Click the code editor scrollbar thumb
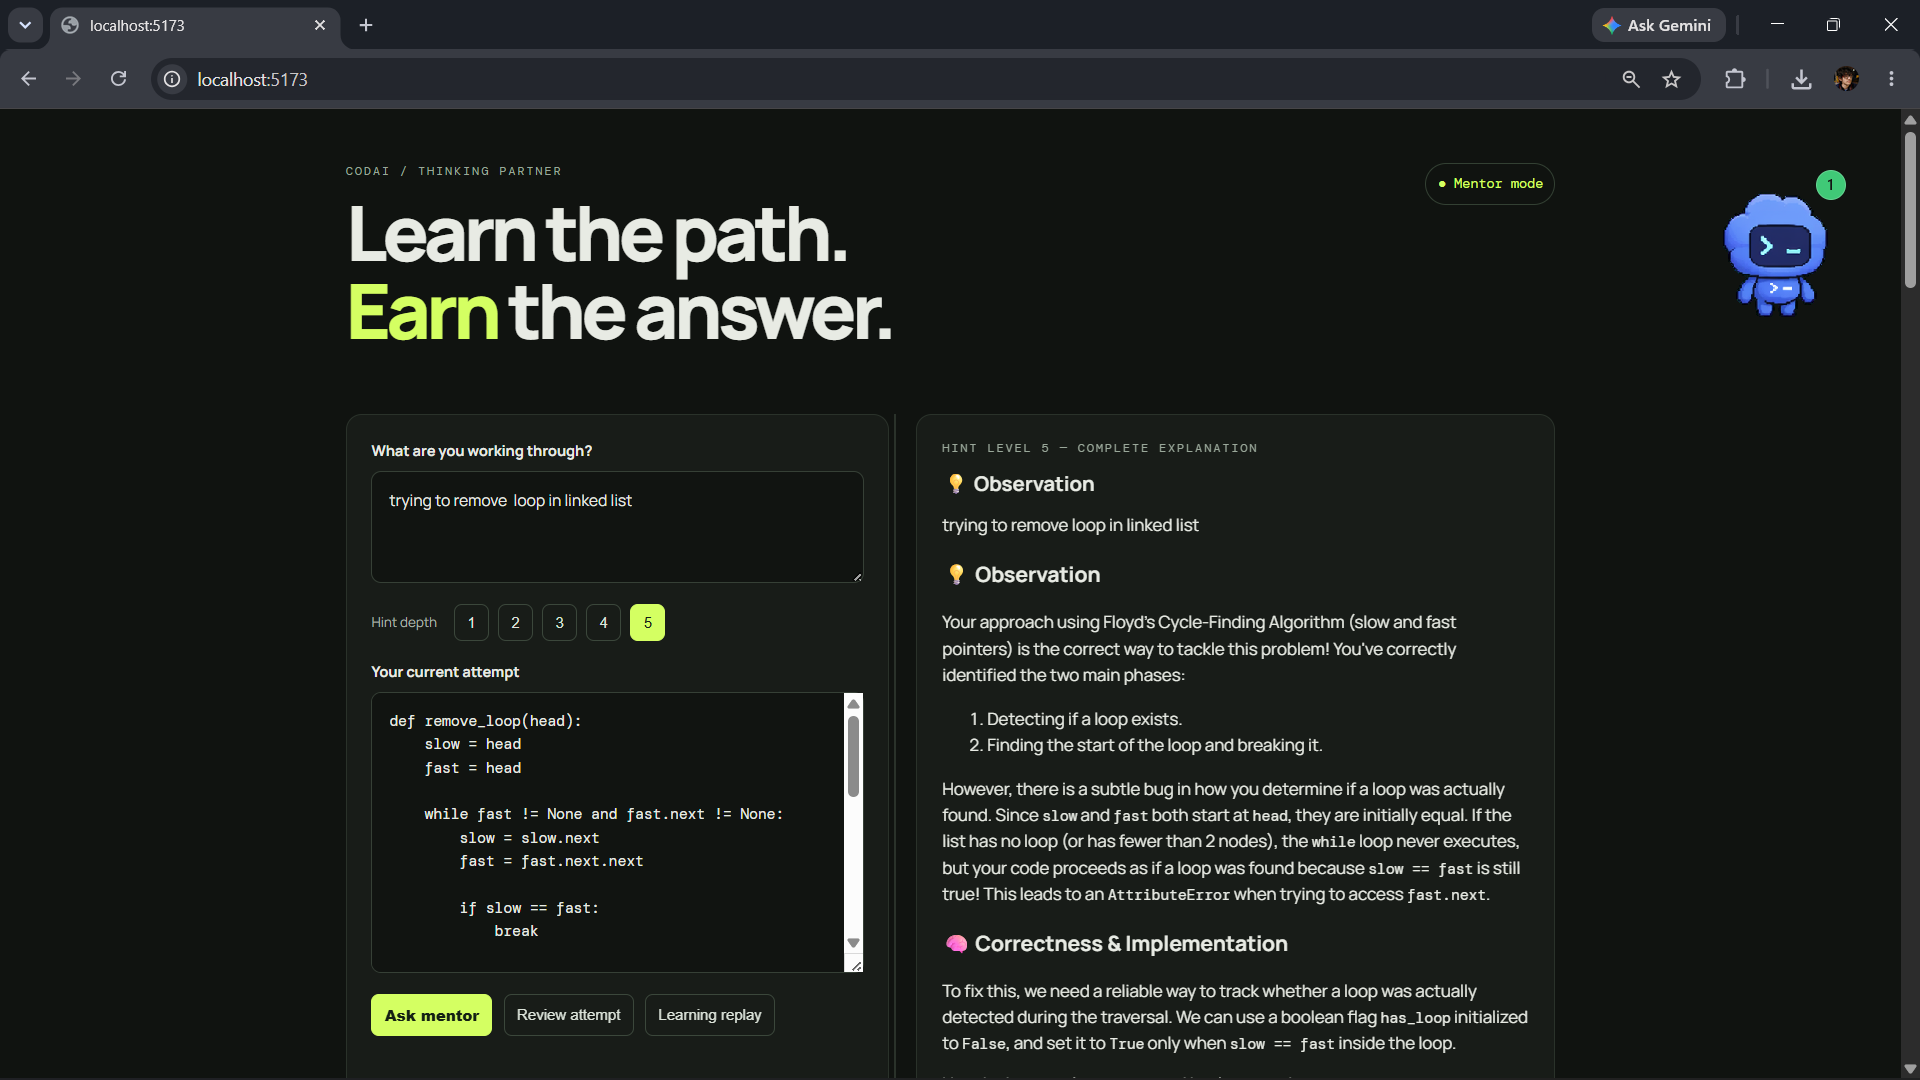This screenshot has width=1920, height=1080. click(x=853, y=757)
